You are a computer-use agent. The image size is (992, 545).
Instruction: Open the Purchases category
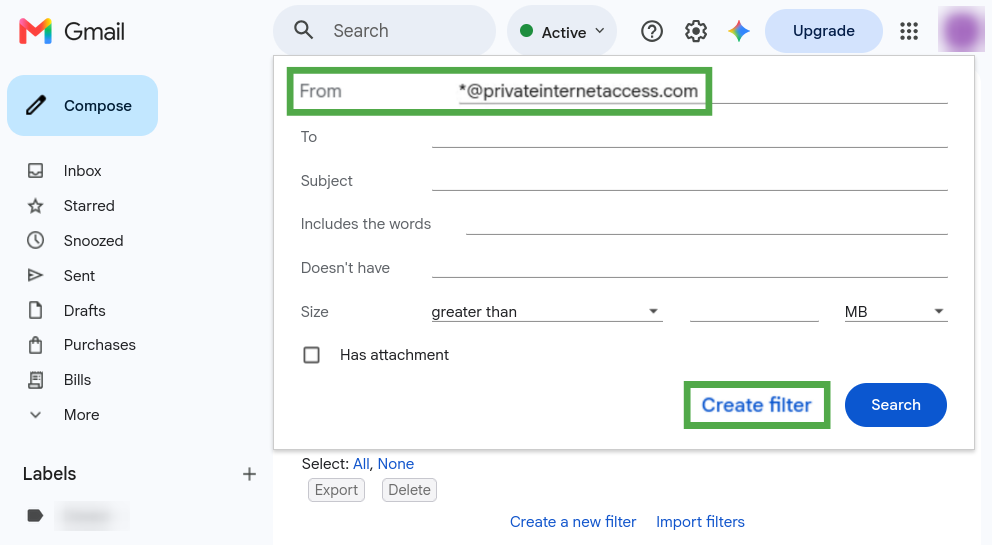pos(100,345)
